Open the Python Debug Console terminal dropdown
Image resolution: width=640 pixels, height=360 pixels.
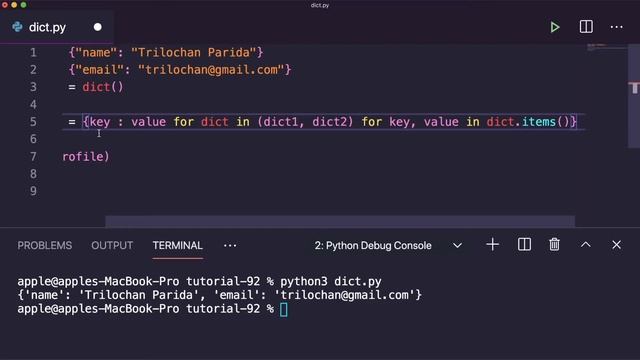click(x=388, y=245)
